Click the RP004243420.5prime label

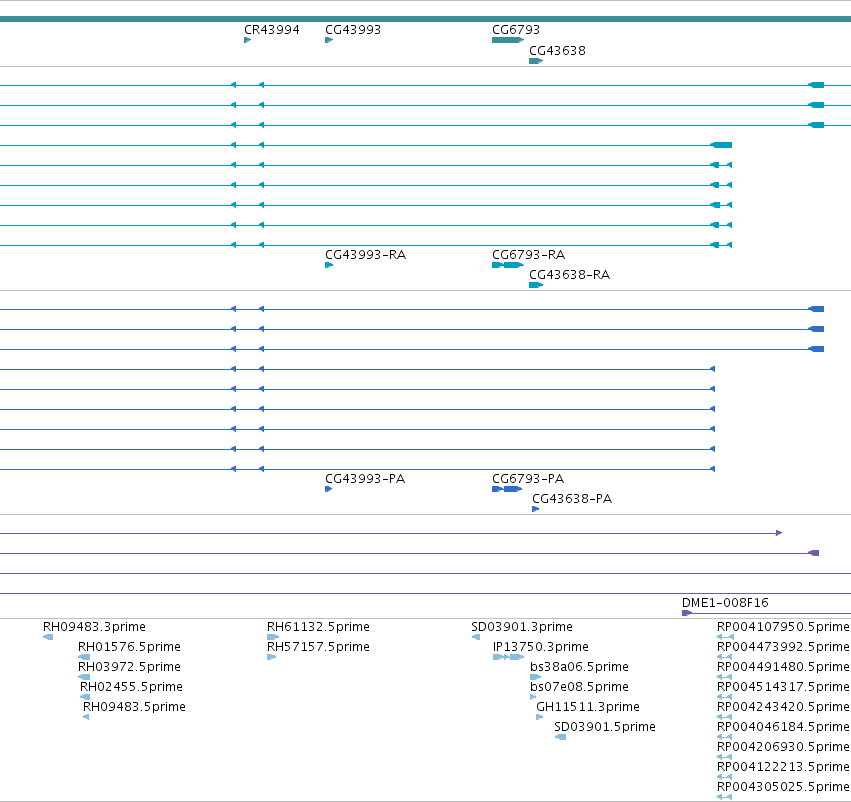pyautogui.click(x=783, y=706)
